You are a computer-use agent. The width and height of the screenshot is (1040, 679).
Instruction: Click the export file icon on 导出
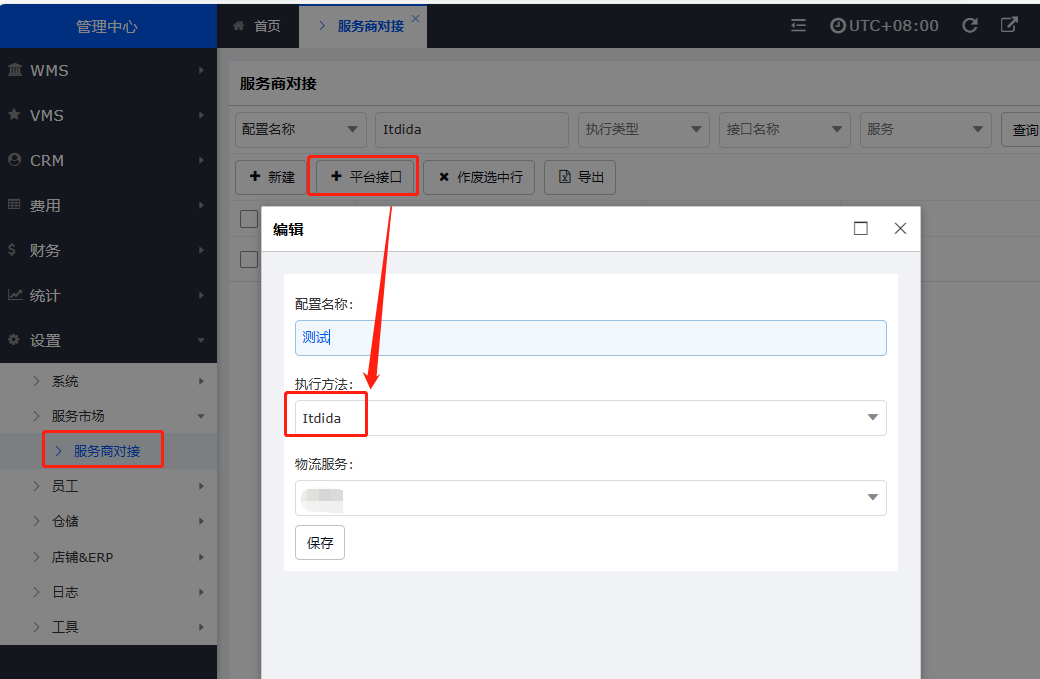[564, 176]
